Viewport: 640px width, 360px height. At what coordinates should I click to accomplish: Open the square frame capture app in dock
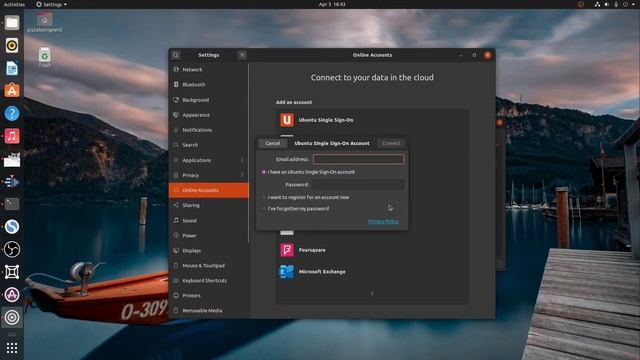[x=12, y=272]
